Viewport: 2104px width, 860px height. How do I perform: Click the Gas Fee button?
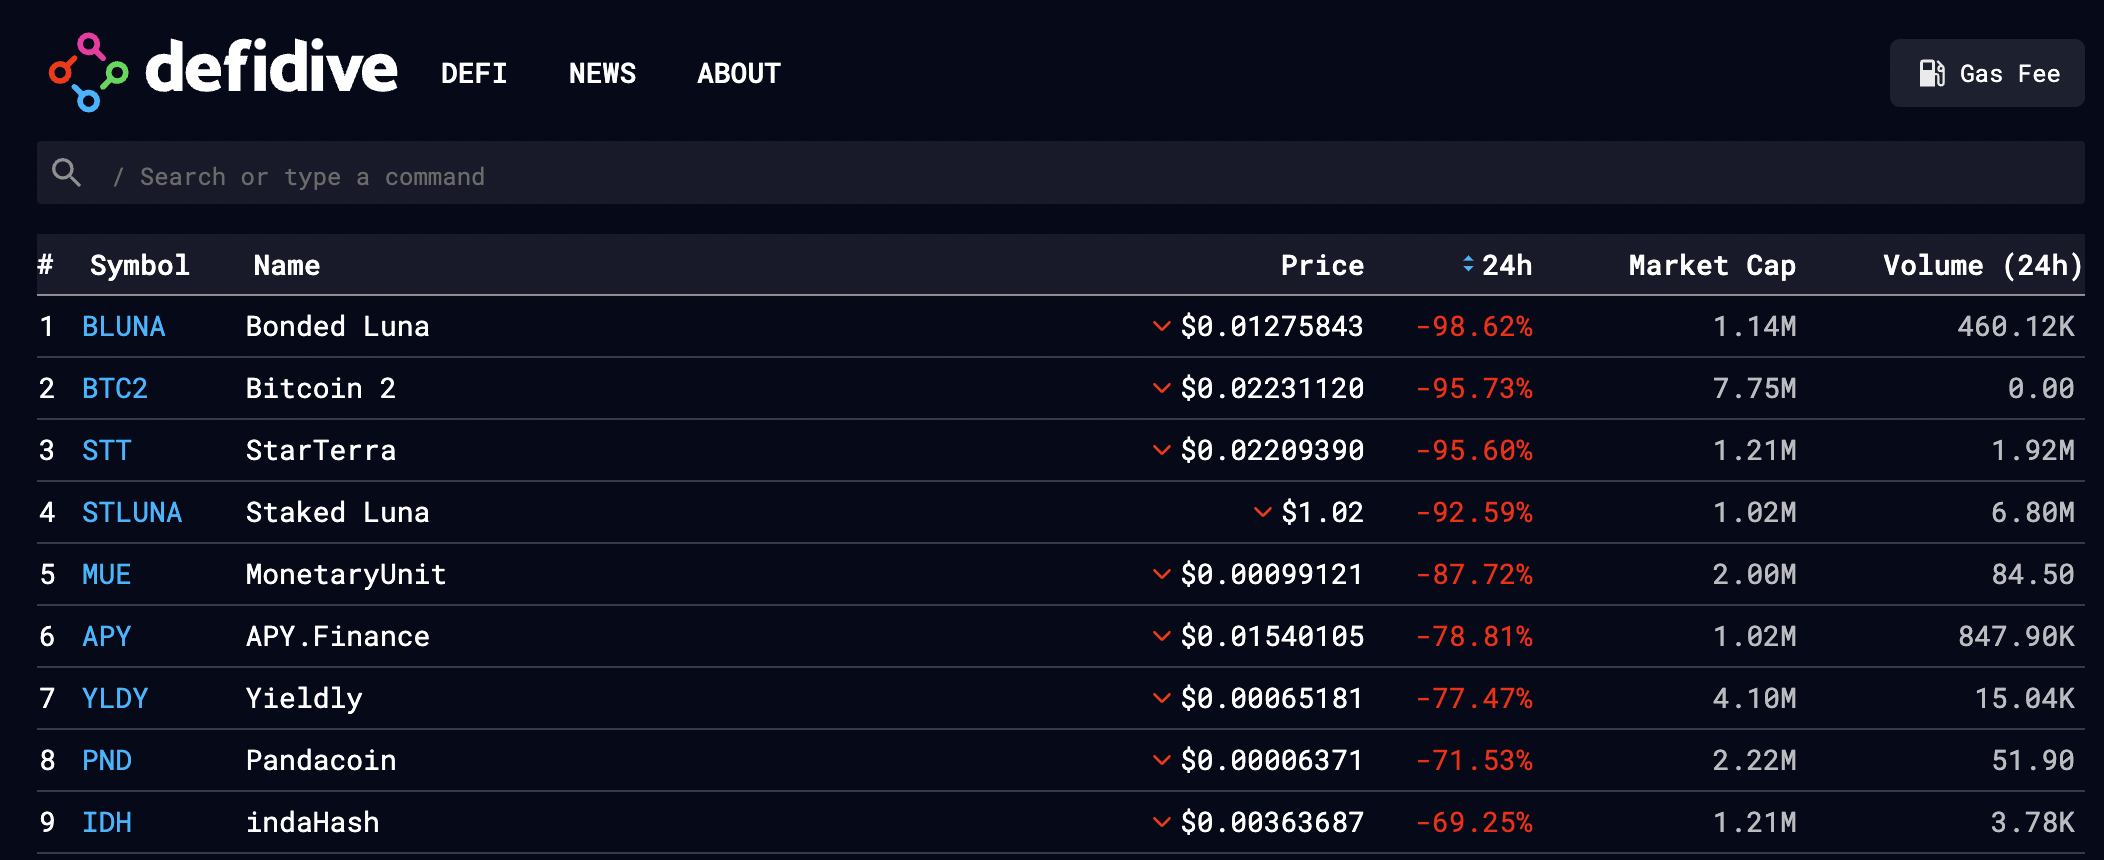(1987, 73)
